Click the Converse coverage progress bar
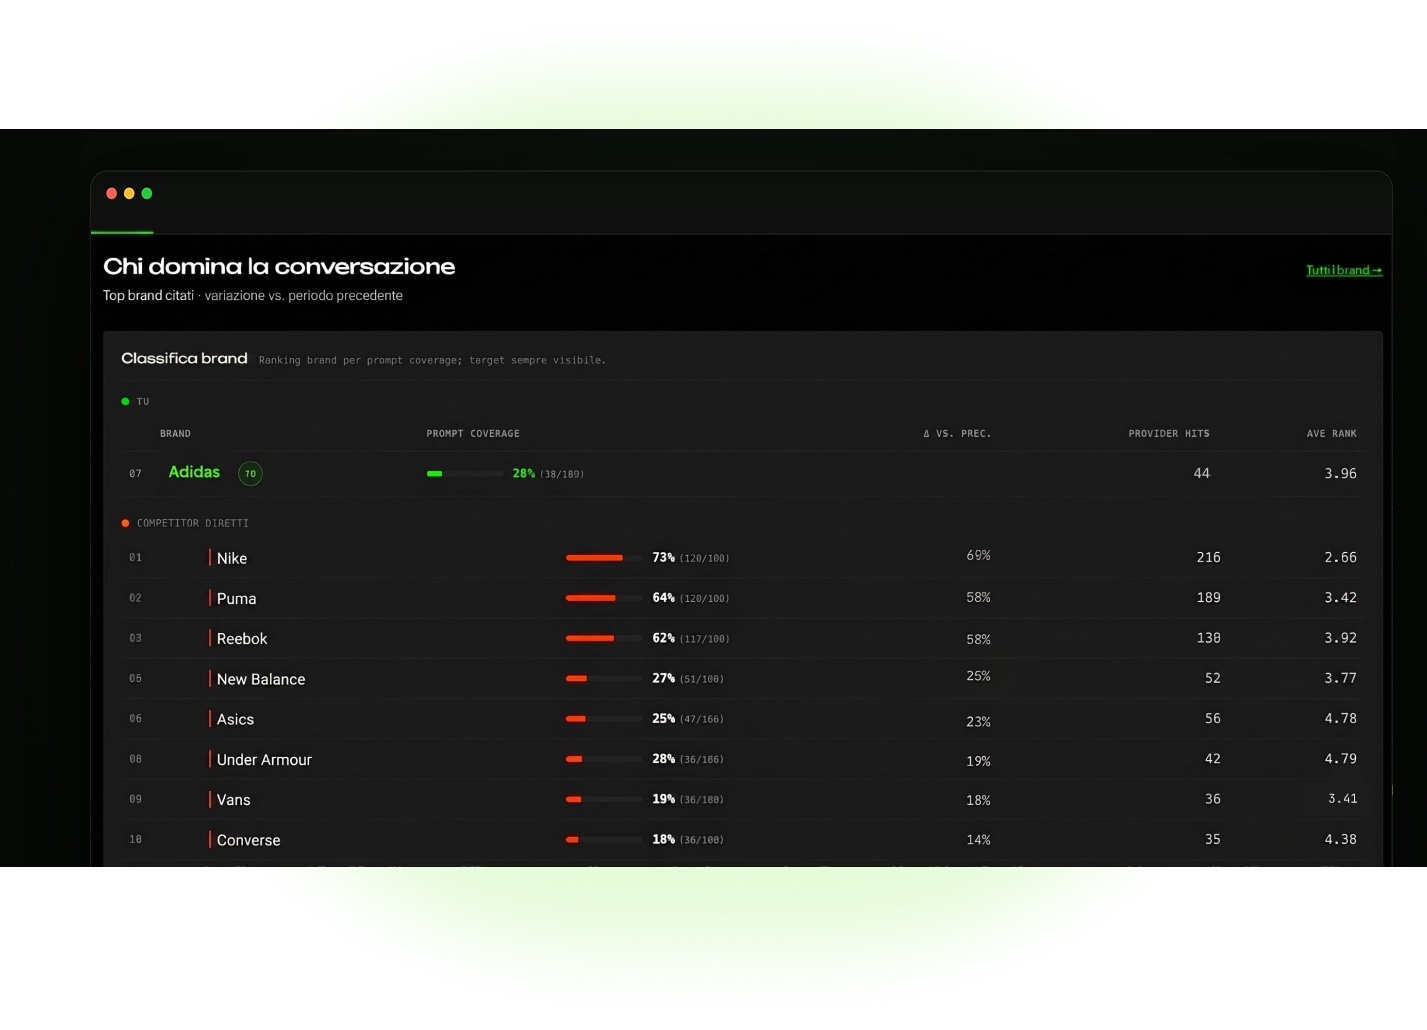Screen dimensions: 1427x1030 click(x=604, y=840)
